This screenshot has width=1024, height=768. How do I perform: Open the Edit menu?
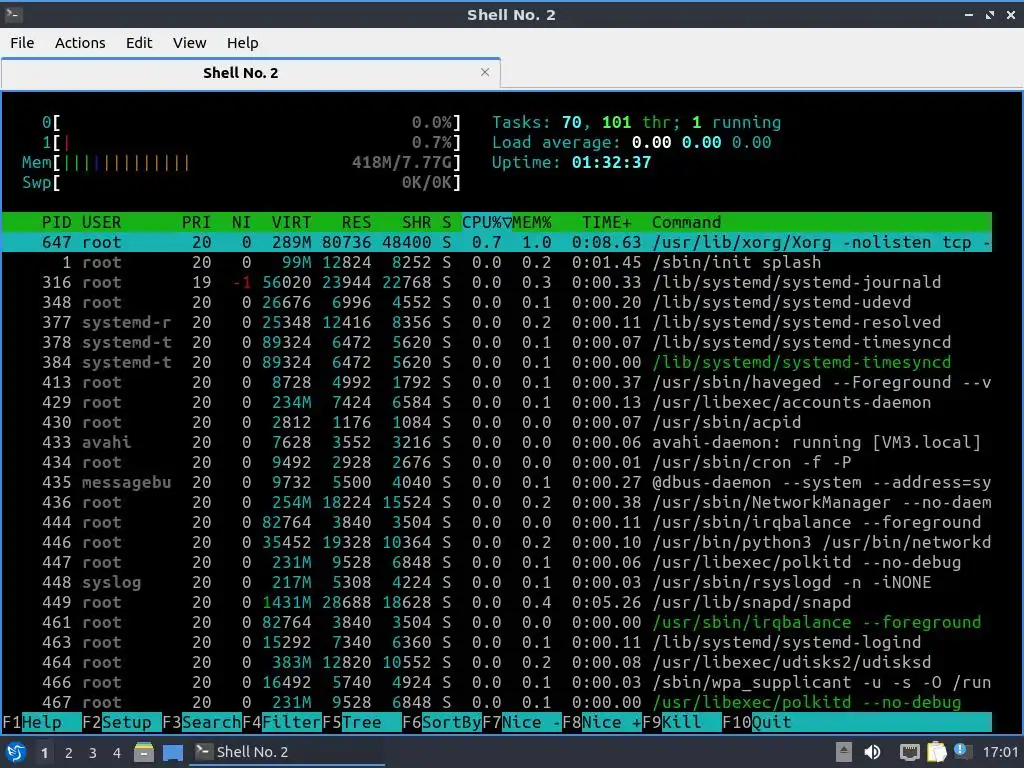139,43
